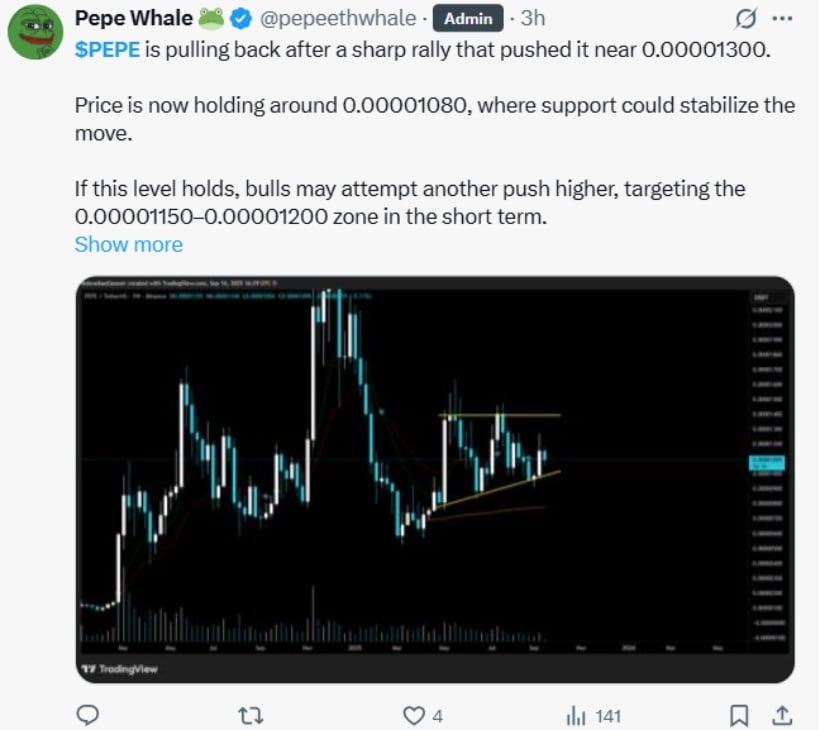Screen dimensions: 825x730
Task: Click the repost arrows icon
Action: 250,716
